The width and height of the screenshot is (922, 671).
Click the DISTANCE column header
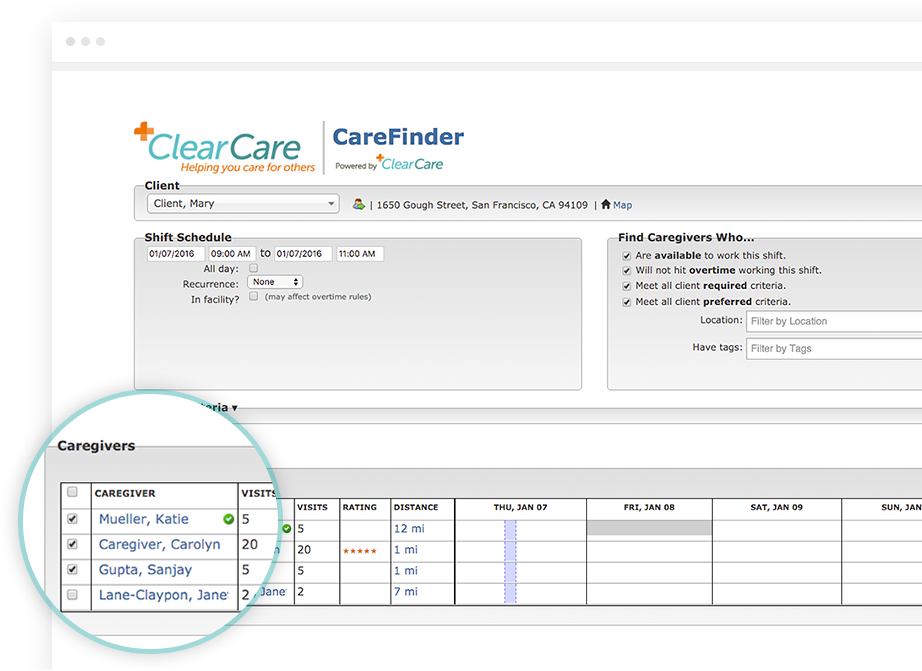(x=415, y=507)
